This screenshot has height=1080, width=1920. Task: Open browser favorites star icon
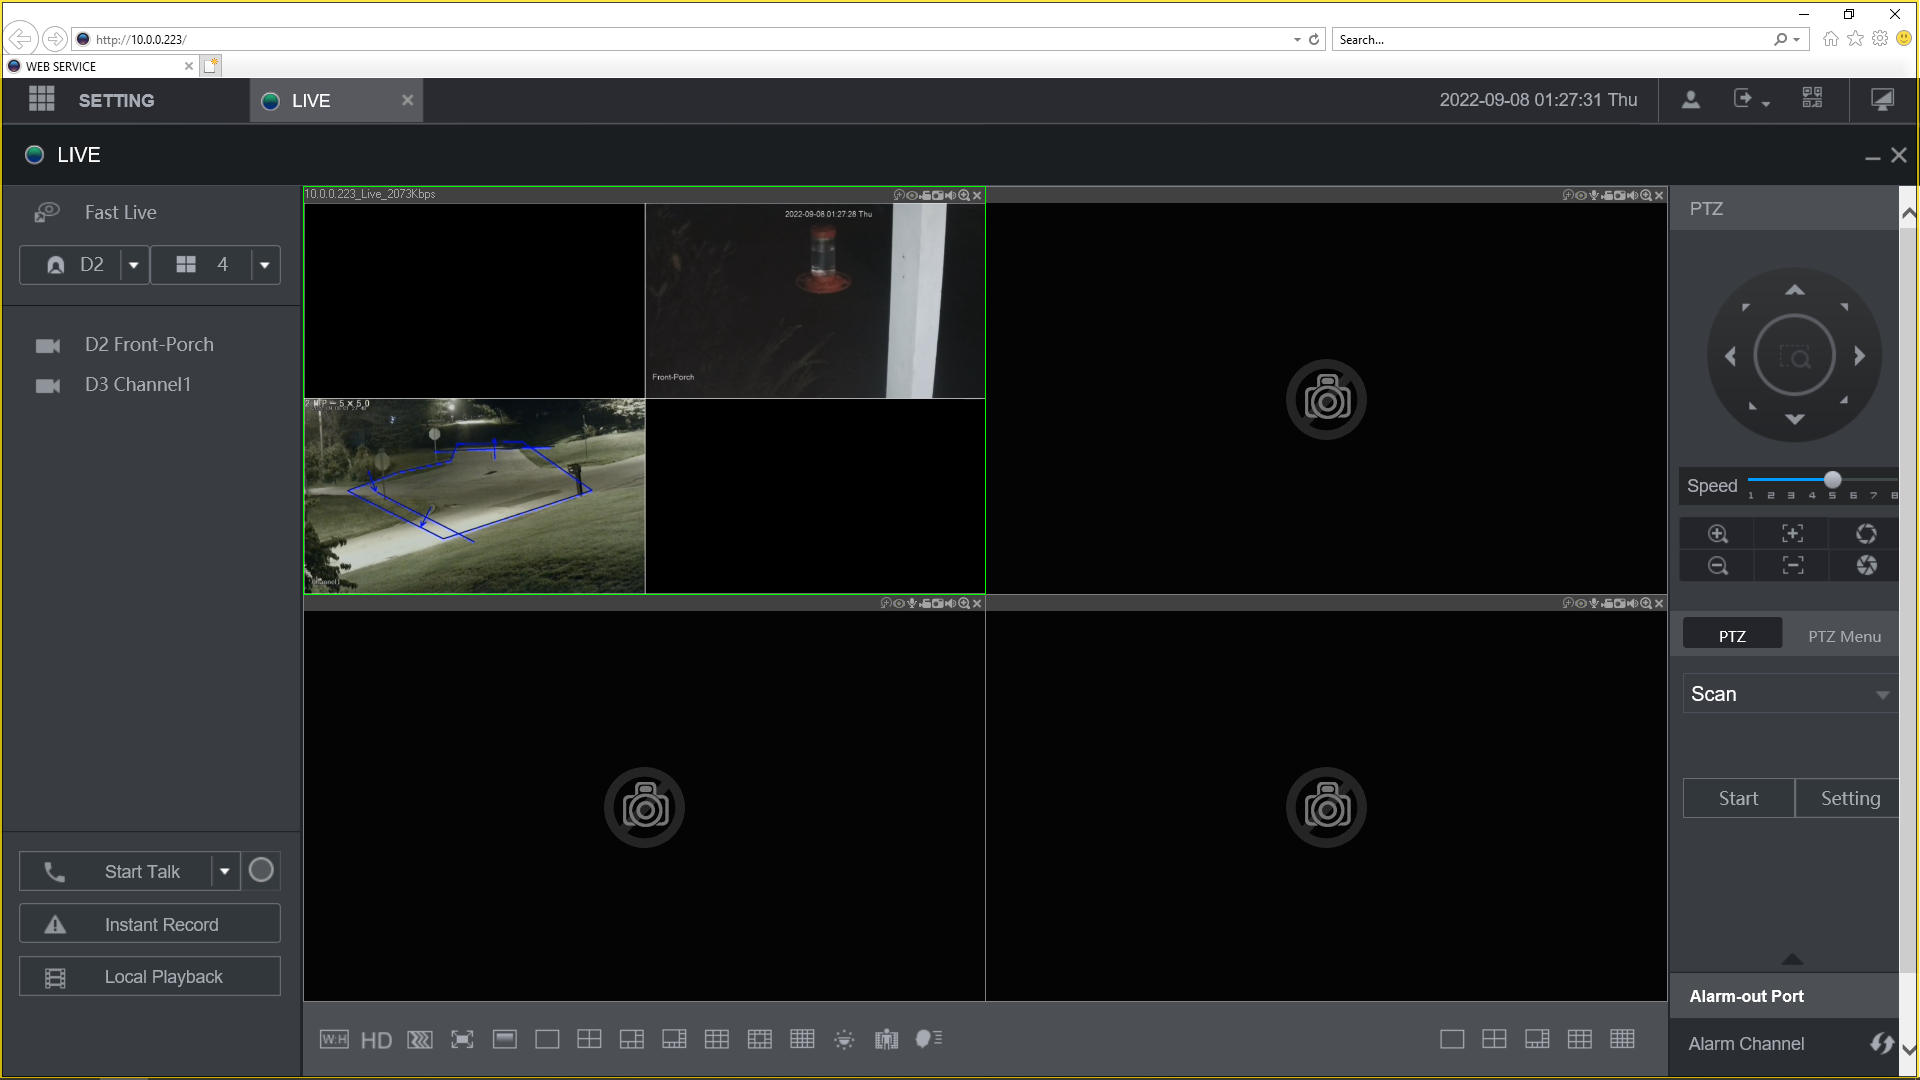click(x=1855, y=39)
